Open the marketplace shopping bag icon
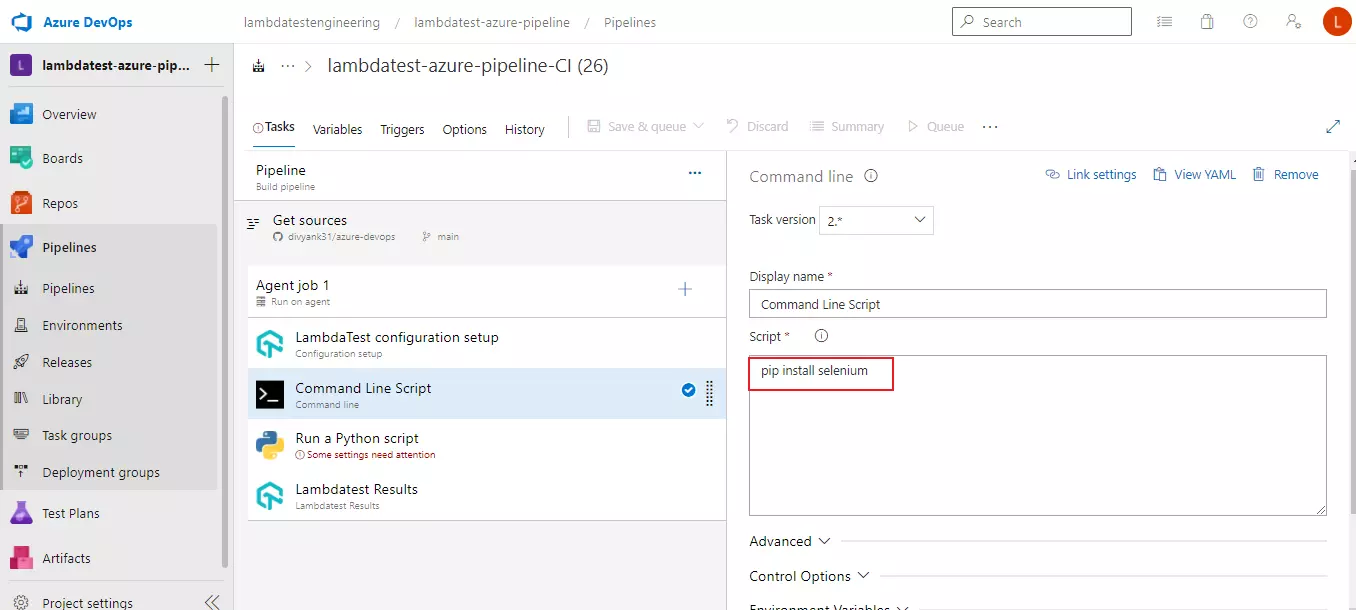This screenshot has width=1356, height=610. [x=1207, y=21]
